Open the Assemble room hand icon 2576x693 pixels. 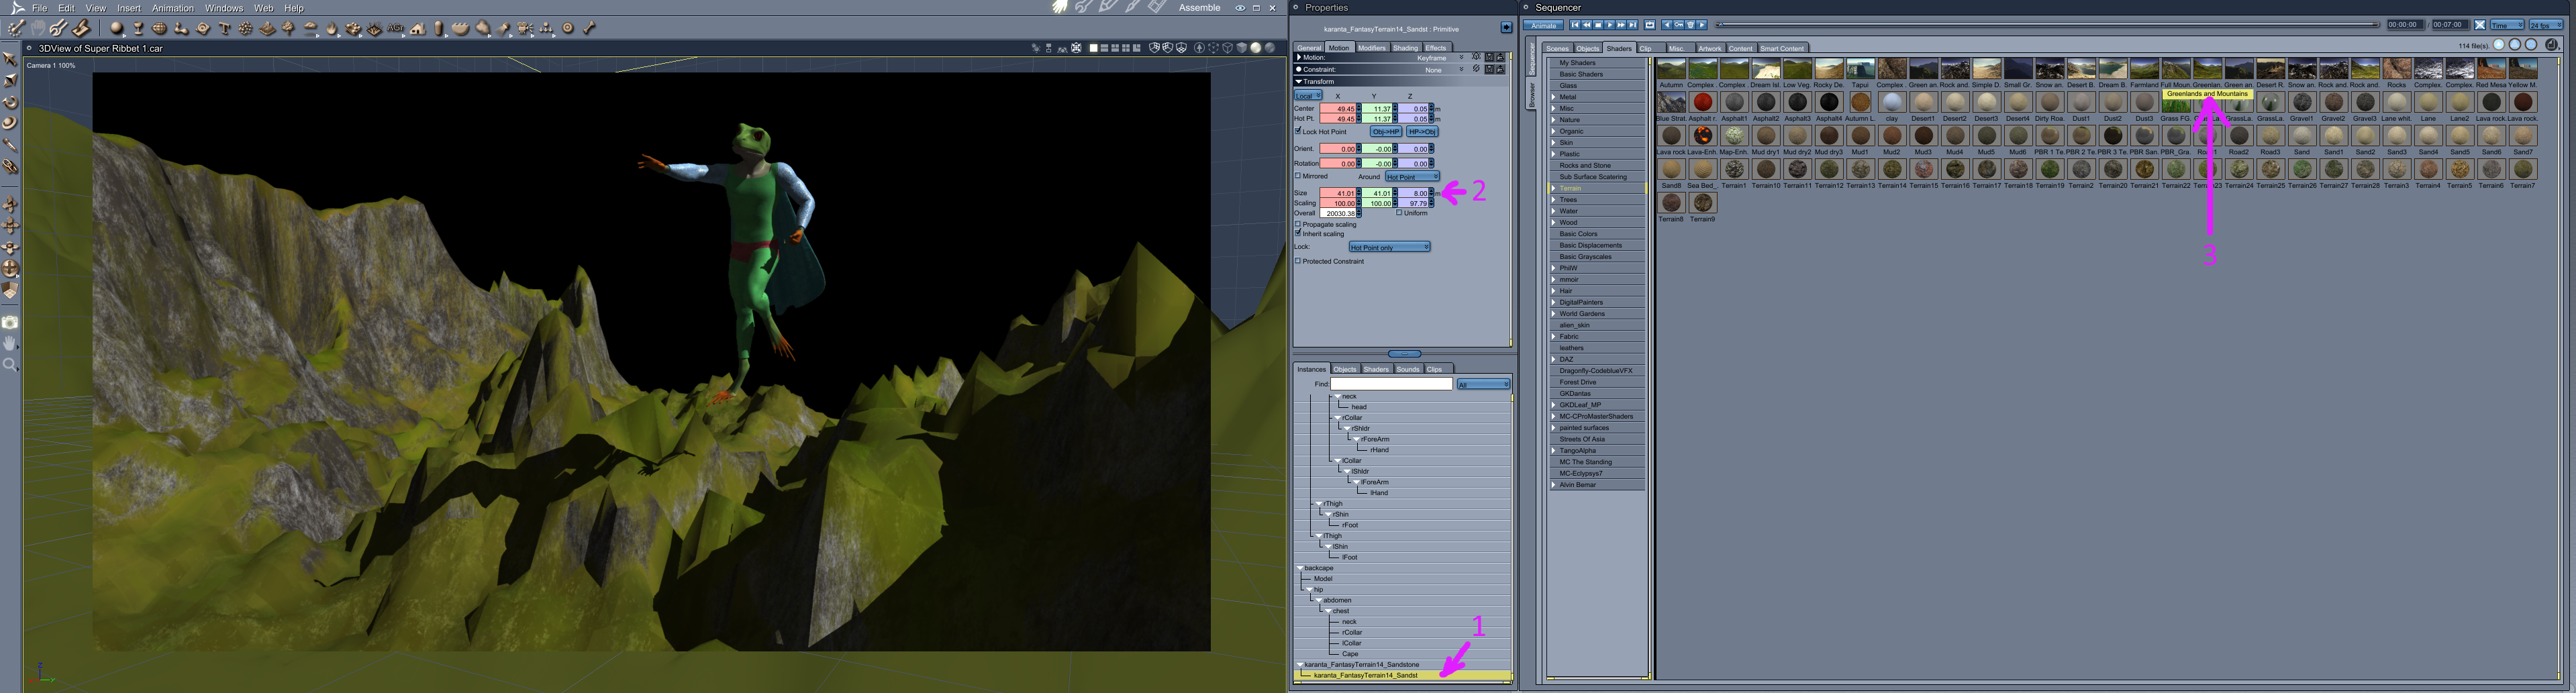click(1060, 7)
